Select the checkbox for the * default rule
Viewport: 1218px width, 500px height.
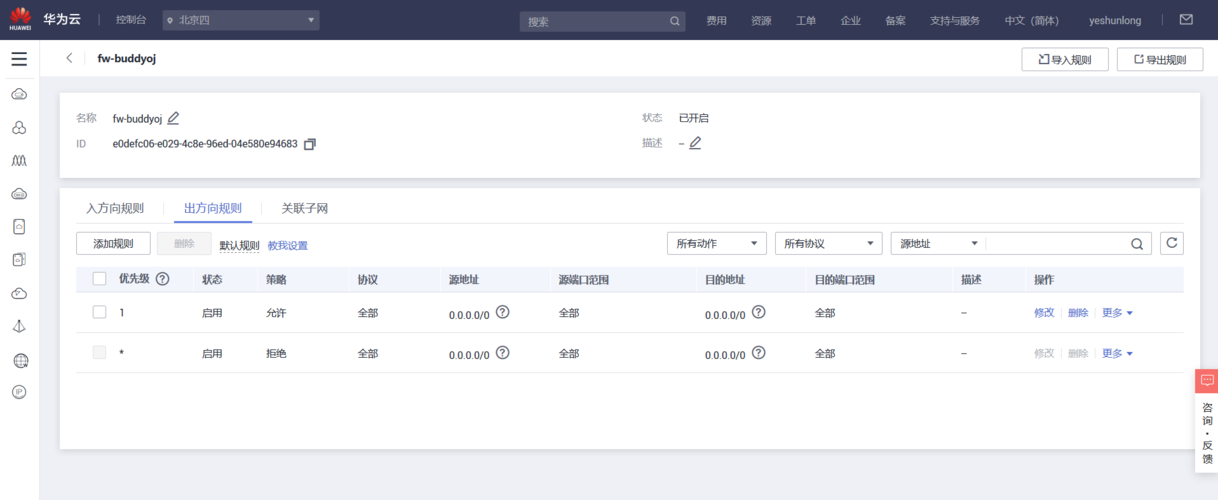[99, 352]
